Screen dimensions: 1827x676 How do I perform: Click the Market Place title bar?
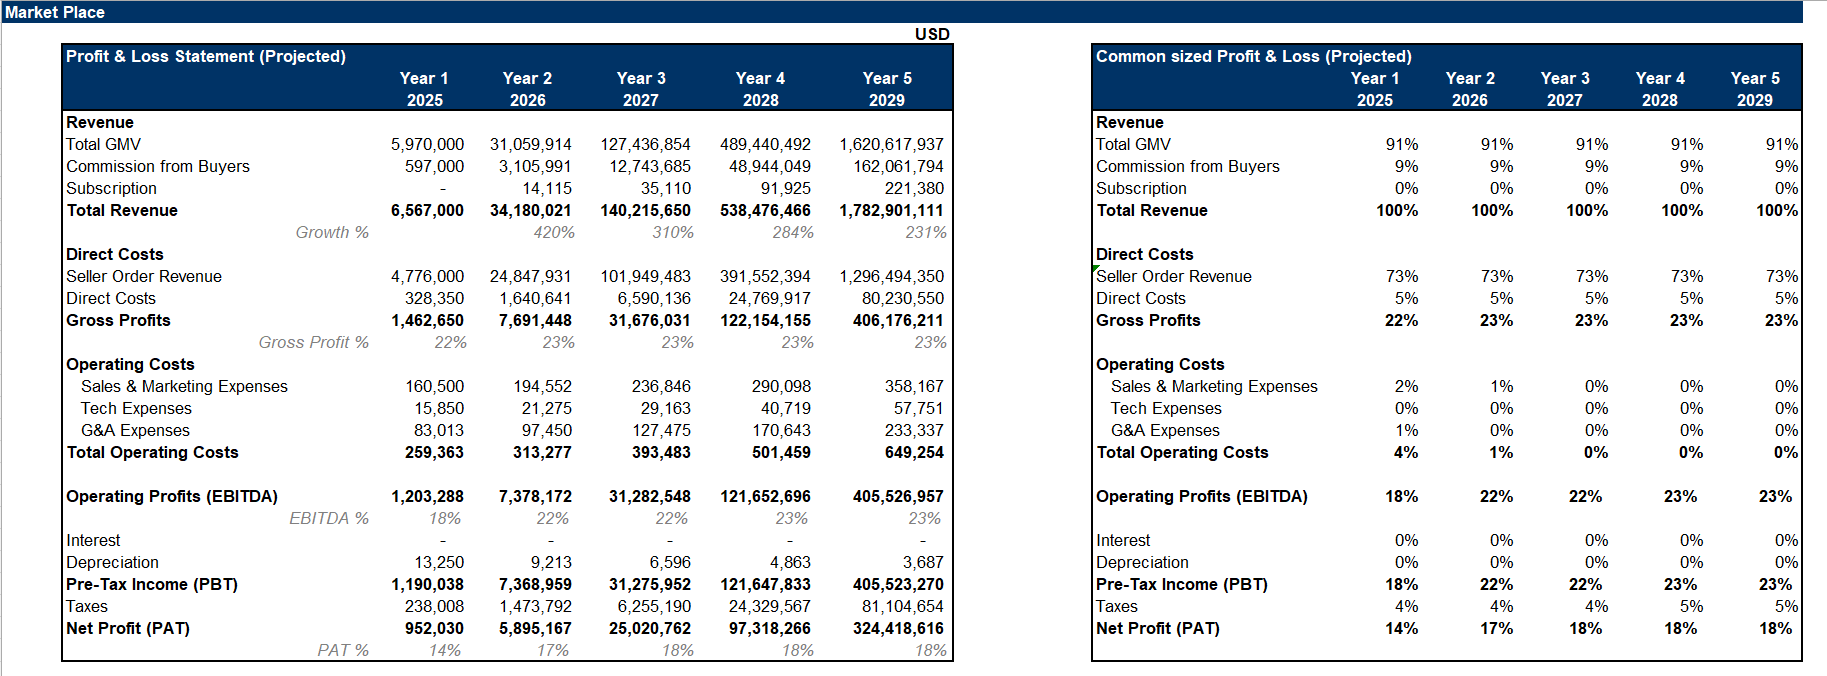tap(55, 12)
